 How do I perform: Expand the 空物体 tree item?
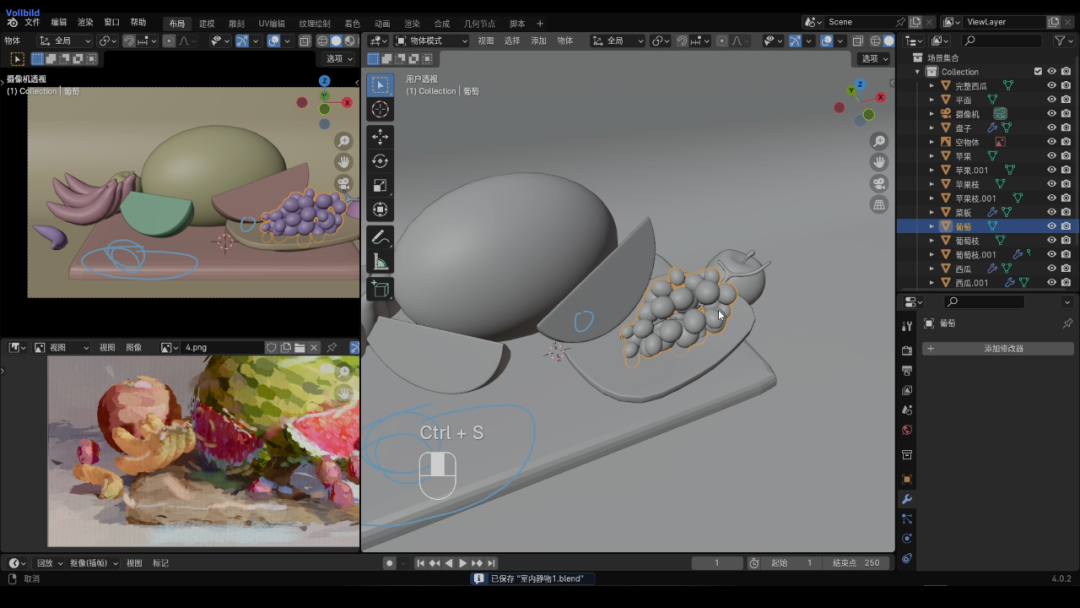(932, 142)
